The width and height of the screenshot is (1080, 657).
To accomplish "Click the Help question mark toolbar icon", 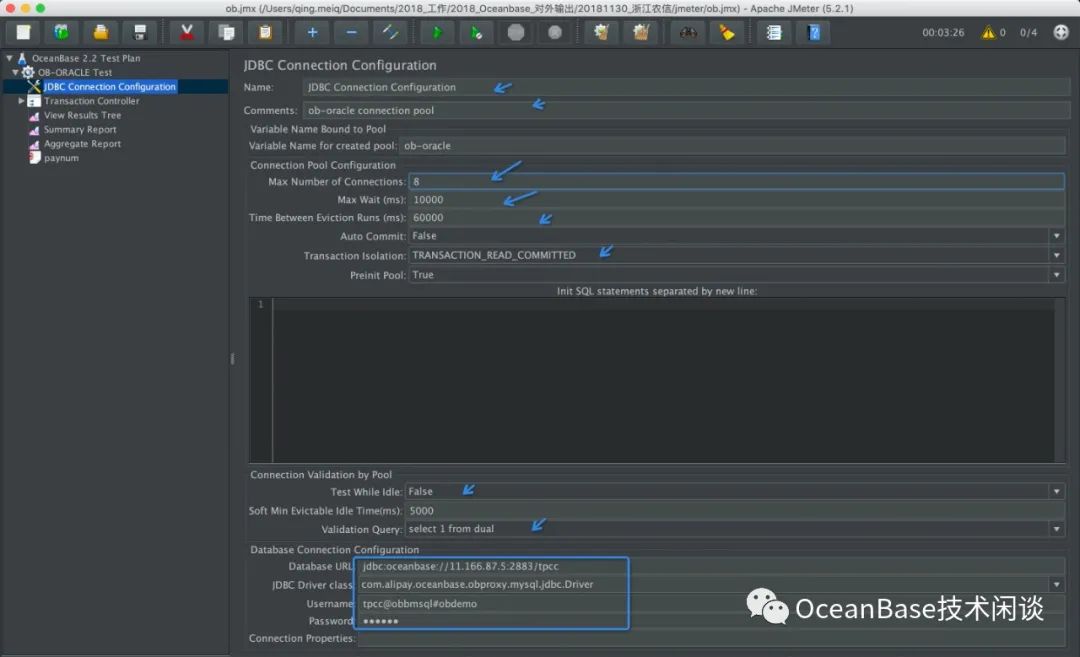I will click(x=814, y=32).
